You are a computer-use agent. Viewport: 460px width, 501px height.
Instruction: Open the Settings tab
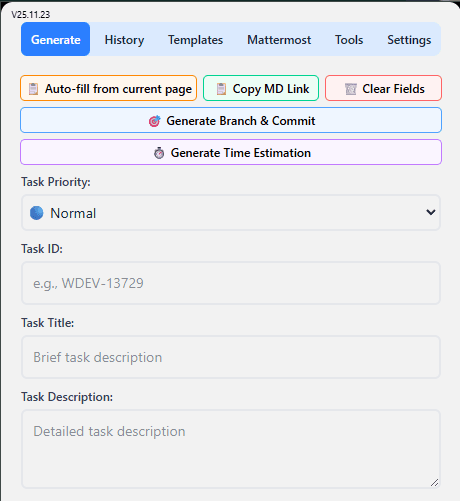tap(409, 40)
